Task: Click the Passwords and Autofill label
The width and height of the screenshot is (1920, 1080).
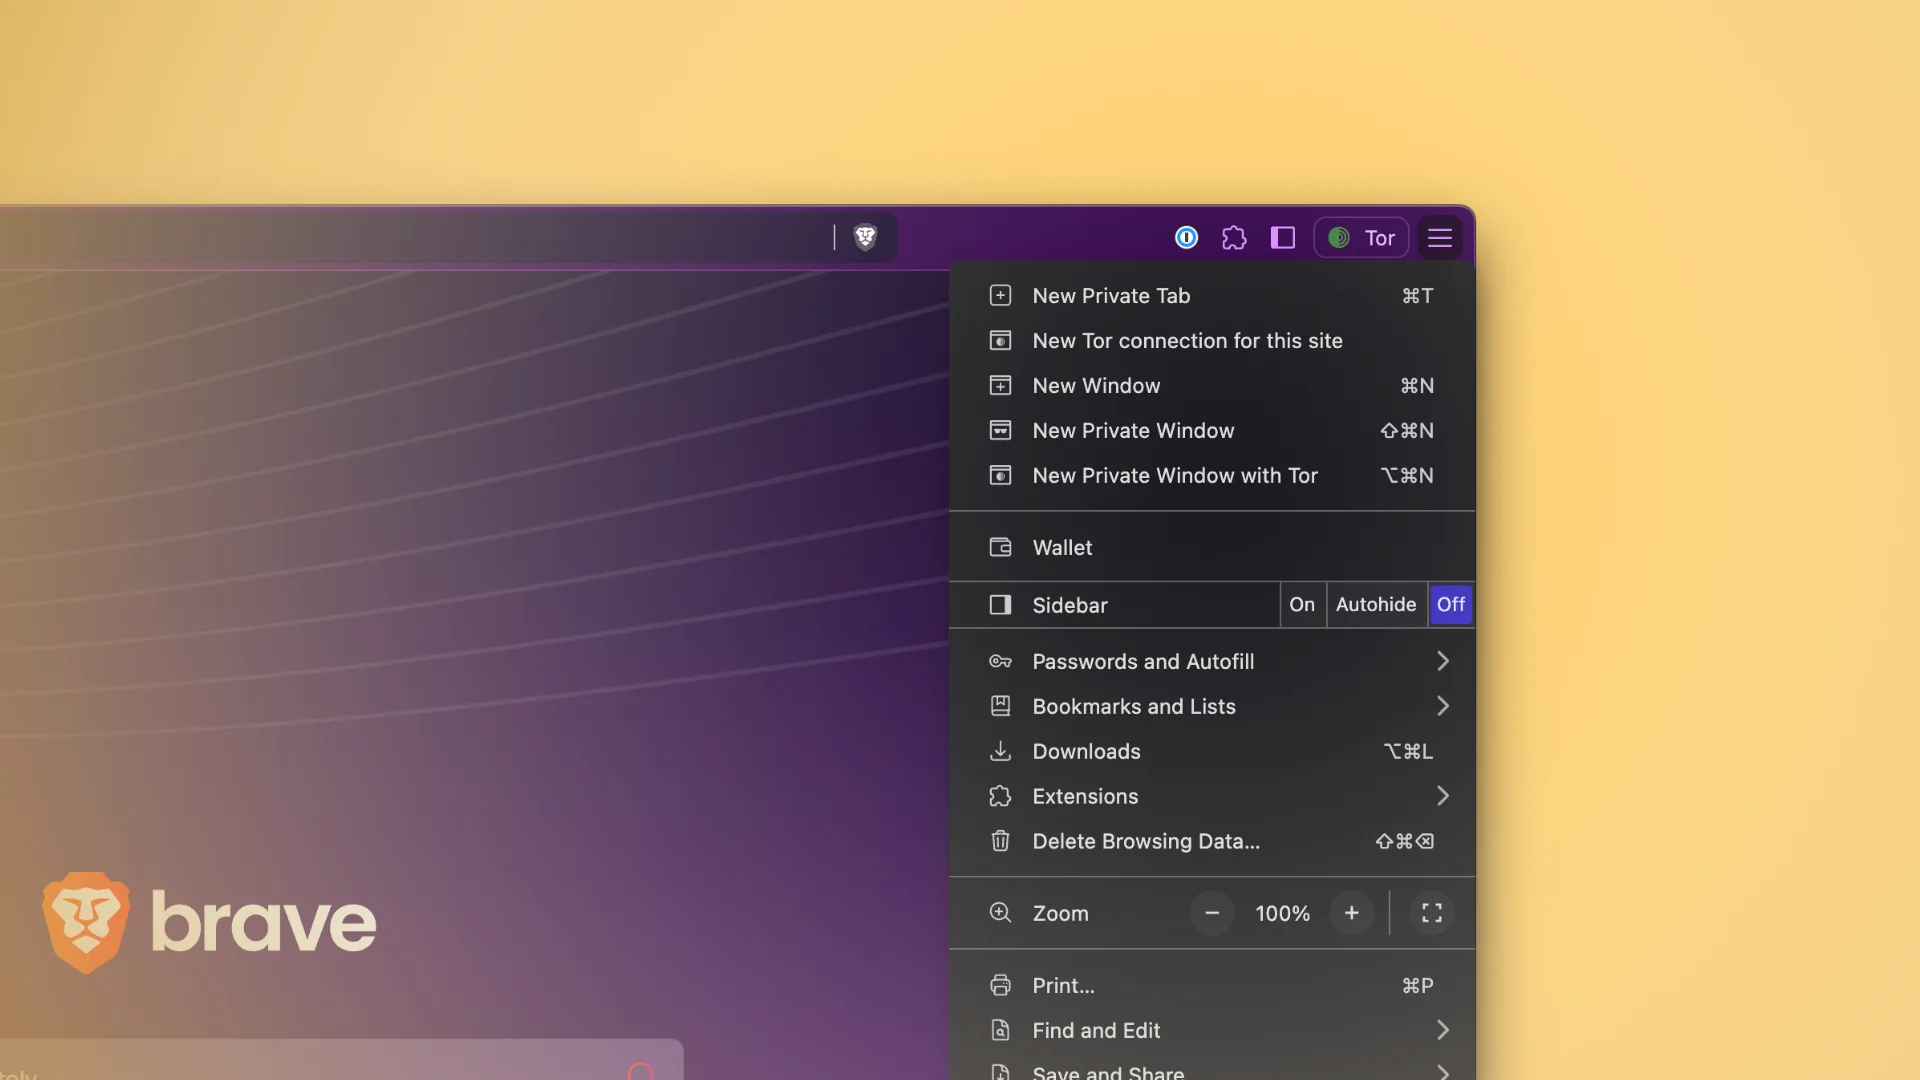Action: [x=1143, y=661]
